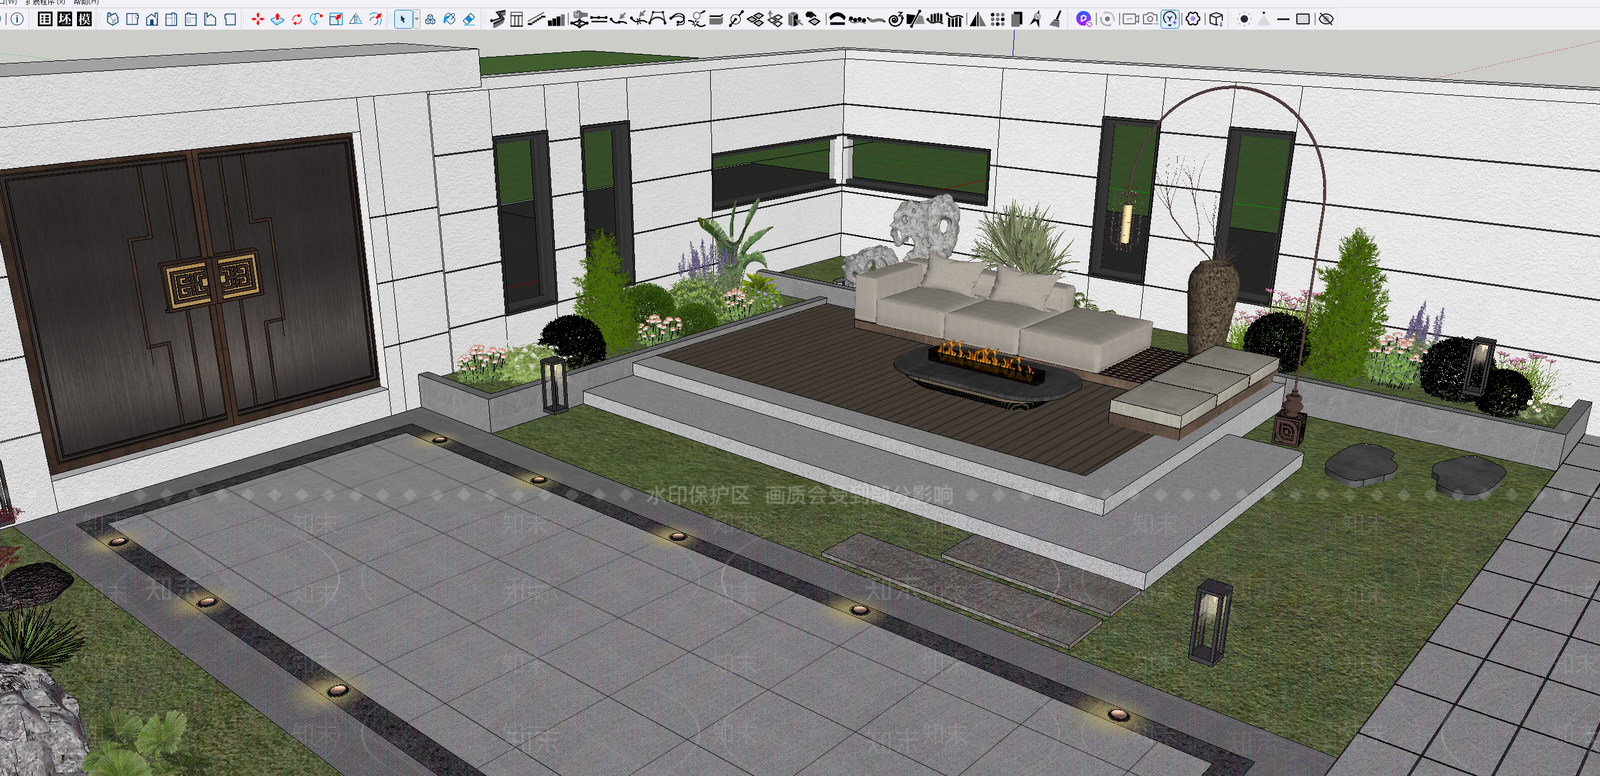Viewport: 1600px width, 776px height.
Task: Choose the Eraser tool
Action: [468, 19]
